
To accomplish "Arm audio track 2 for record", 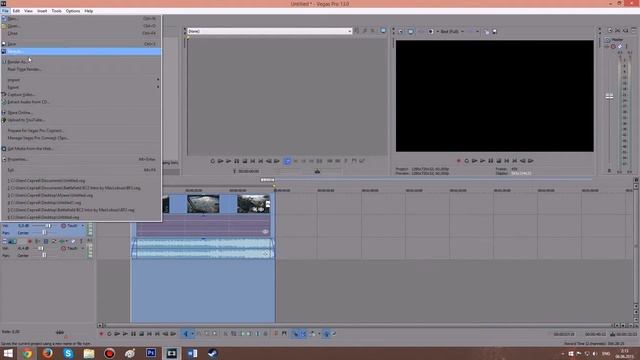I will (29, 241).
